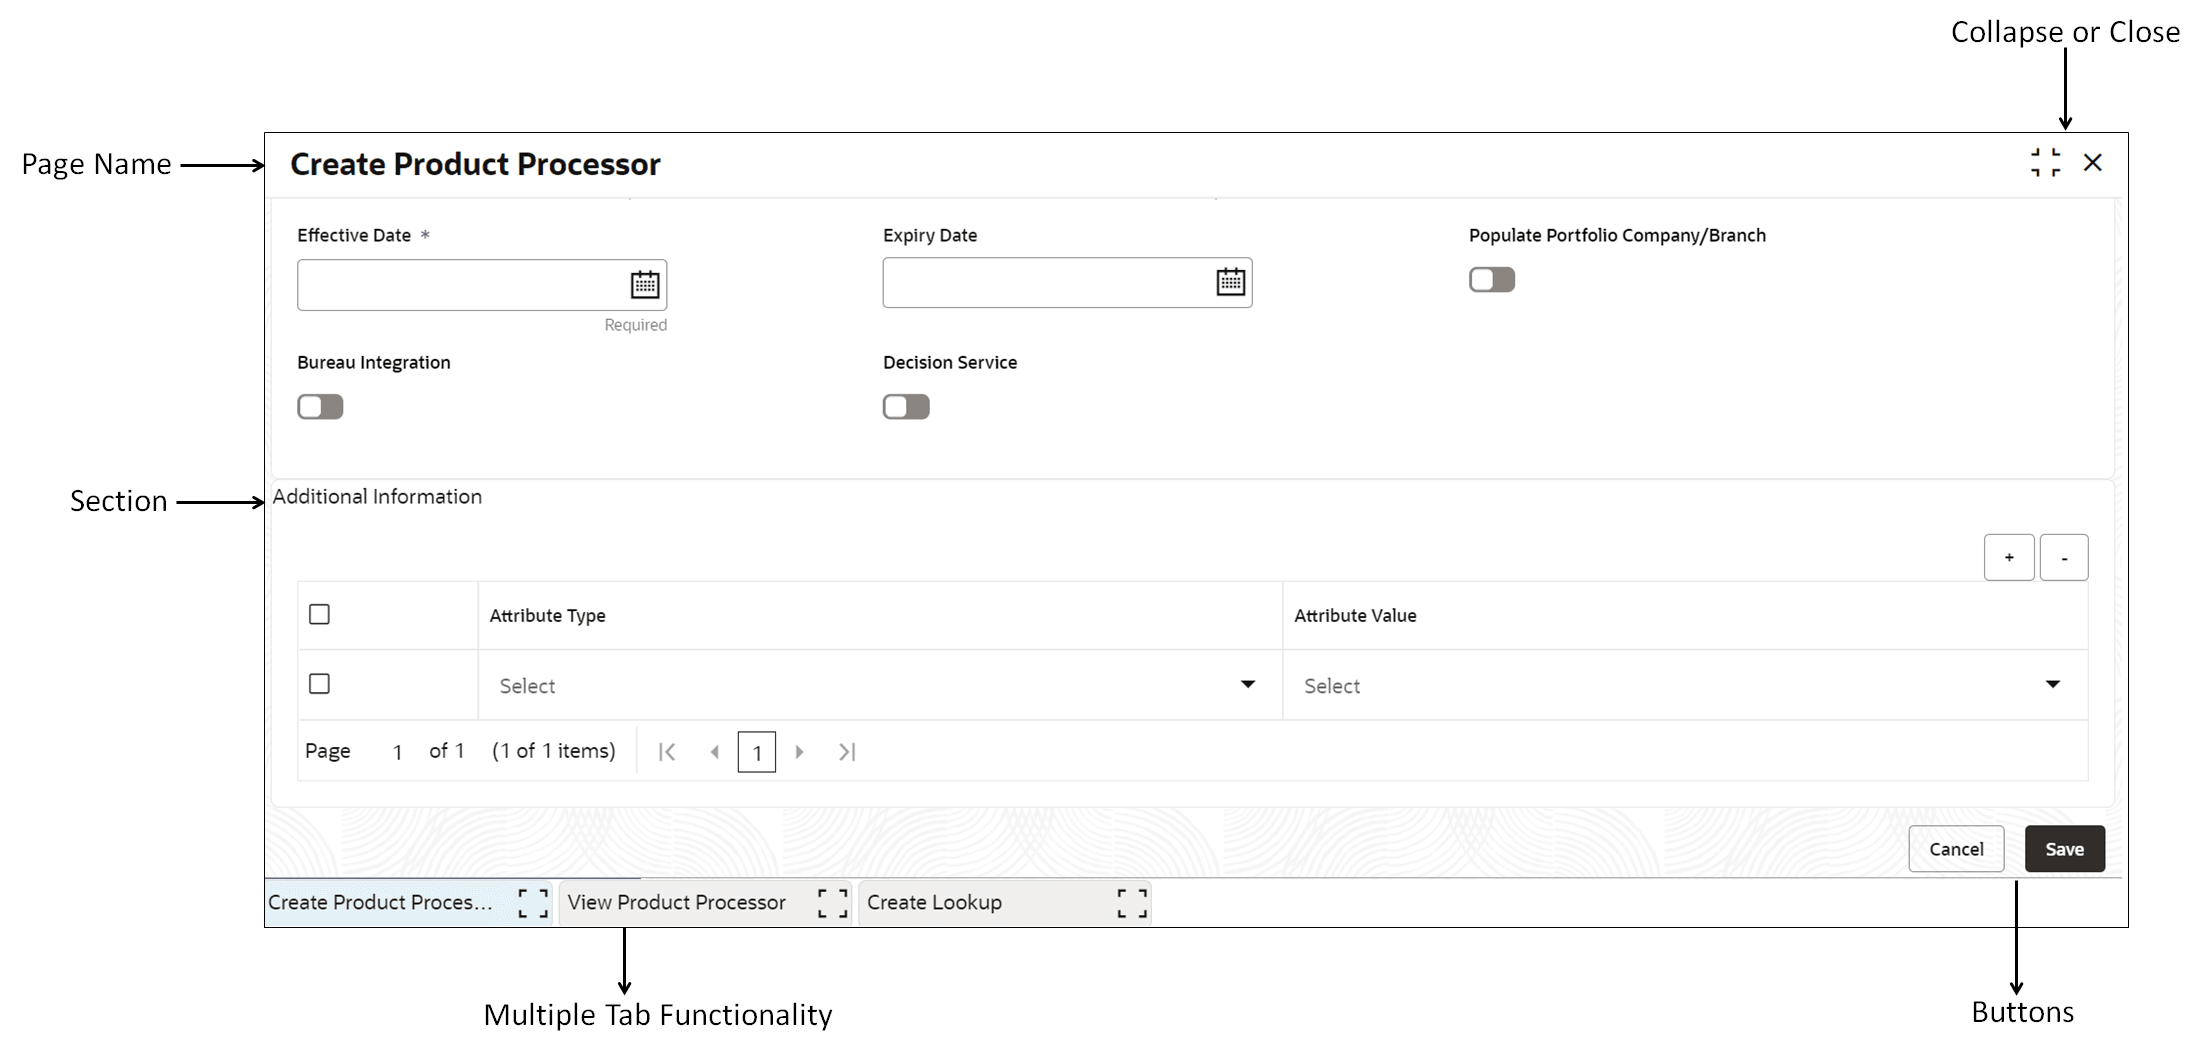The height and width of the screenshot is (1040, 2188).
Task: Open the Attribute Type dropdown
Action: click(1247, 684)
